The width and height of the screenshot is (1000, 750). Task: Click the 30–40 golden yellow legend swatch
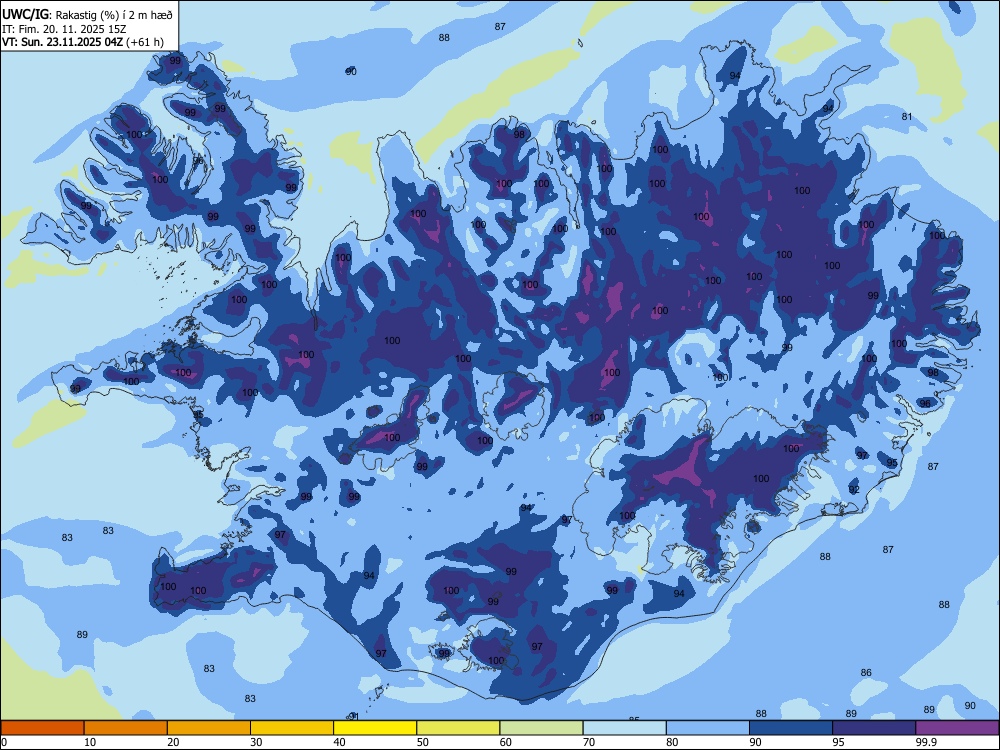292,728
